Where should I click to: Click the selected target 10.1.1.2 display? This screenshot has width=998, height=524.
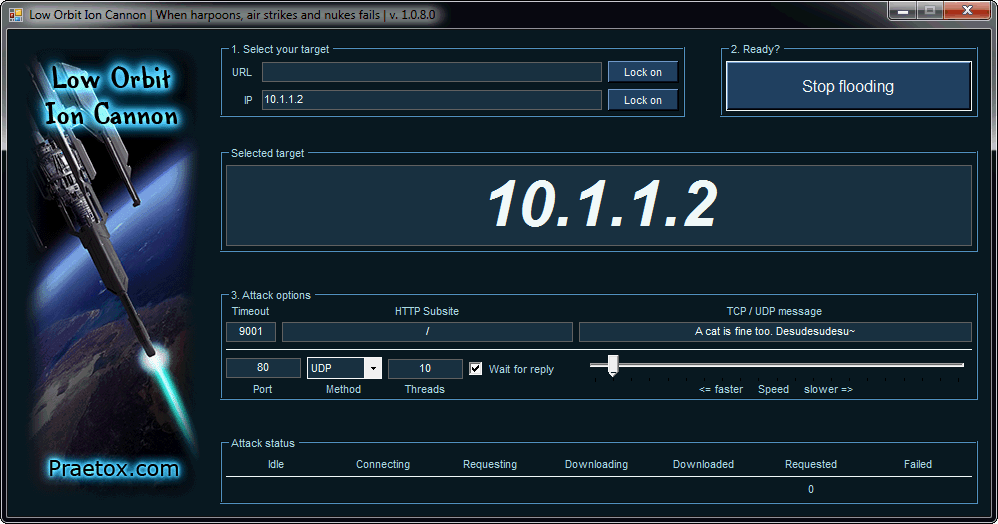click(599, 205)
